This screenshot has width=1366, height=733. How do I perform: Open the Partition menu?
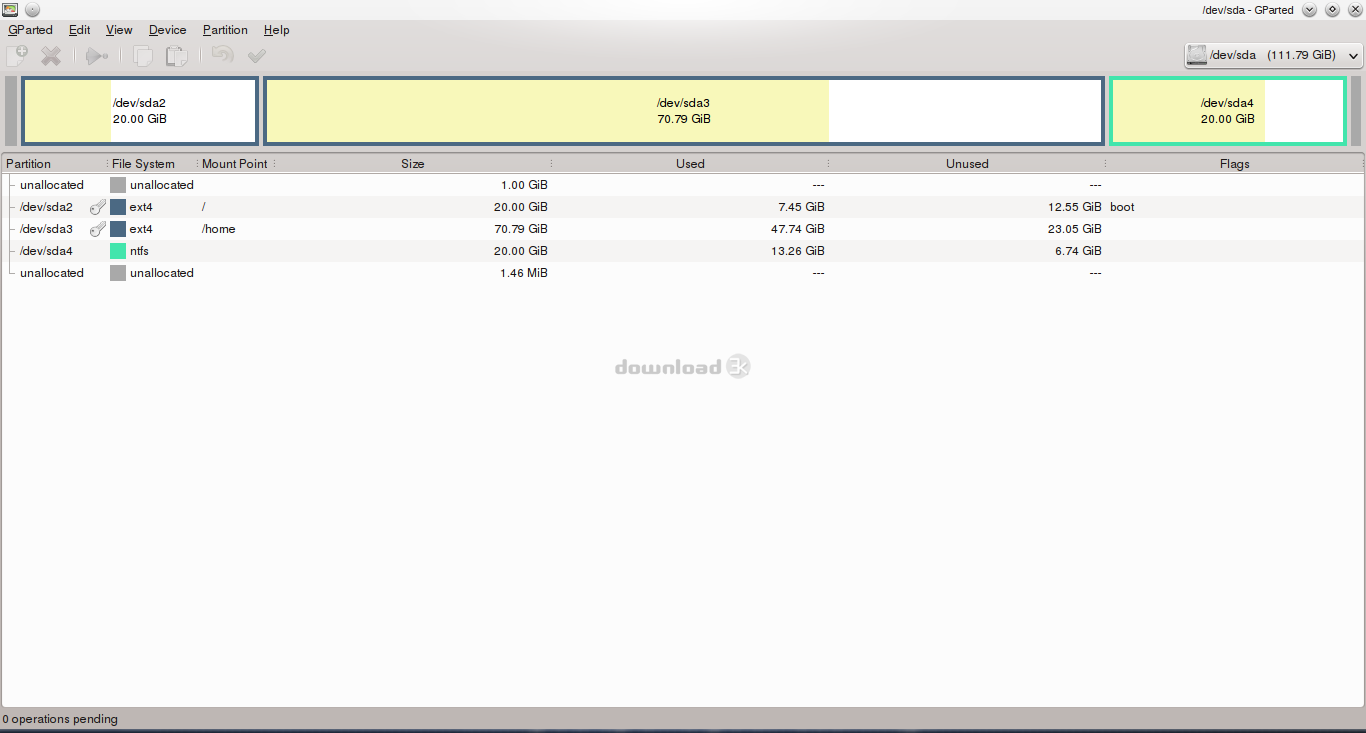tap(225, 30)
